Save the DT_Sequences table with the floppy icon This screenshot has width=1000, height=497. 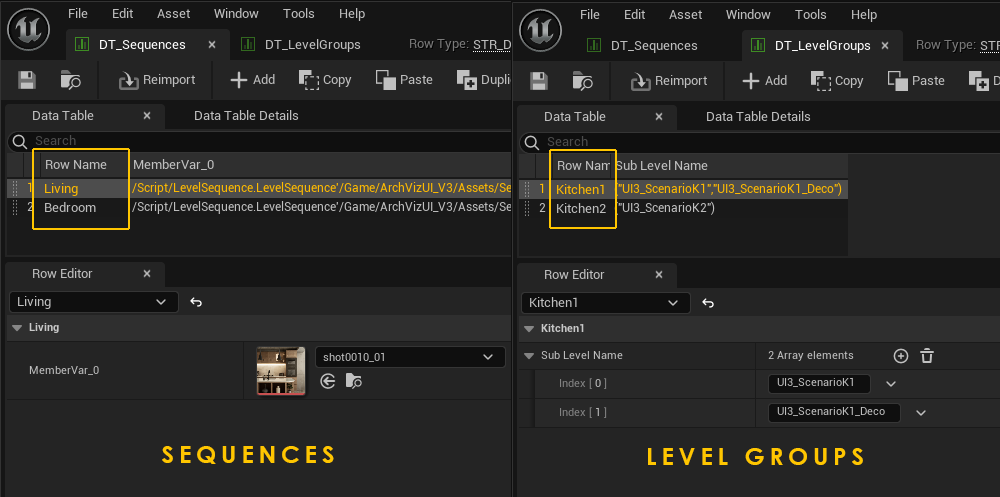(27, 80)
